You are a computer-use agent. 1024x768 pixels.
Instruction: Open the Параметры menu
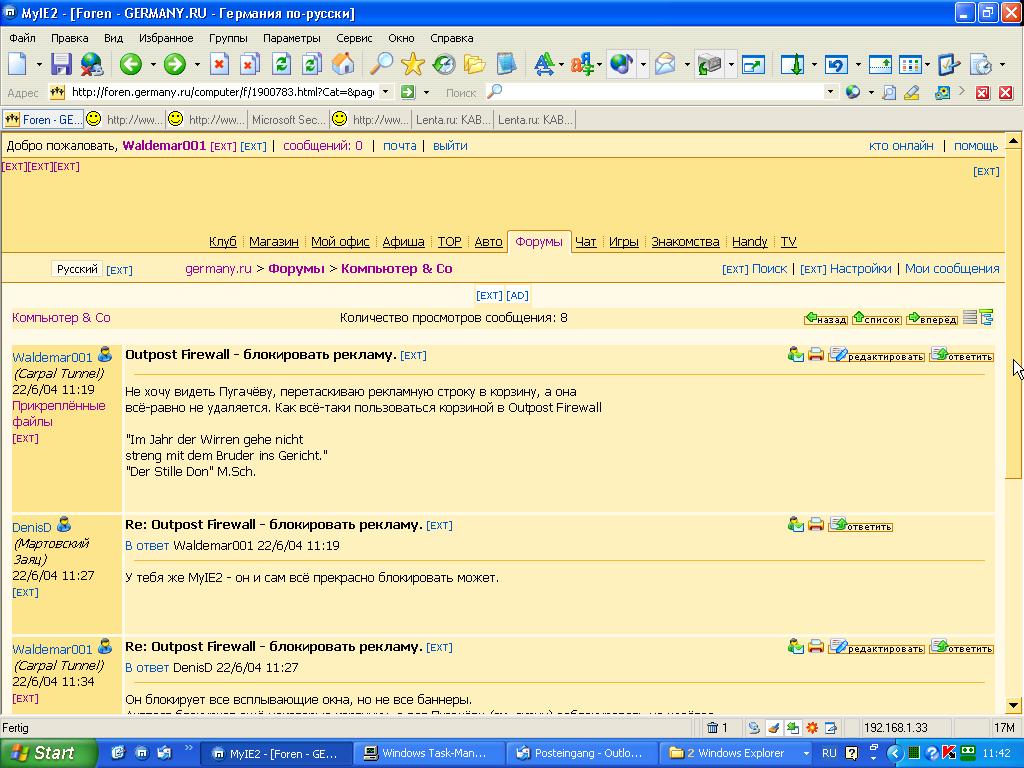pos(291,38)
